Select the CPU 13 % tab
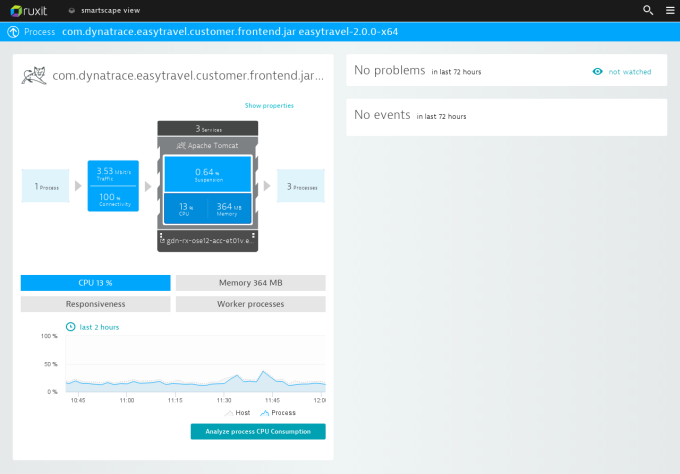Image resolution: width=680 pixels, height=474 pixels. click(x=95, y=283)
